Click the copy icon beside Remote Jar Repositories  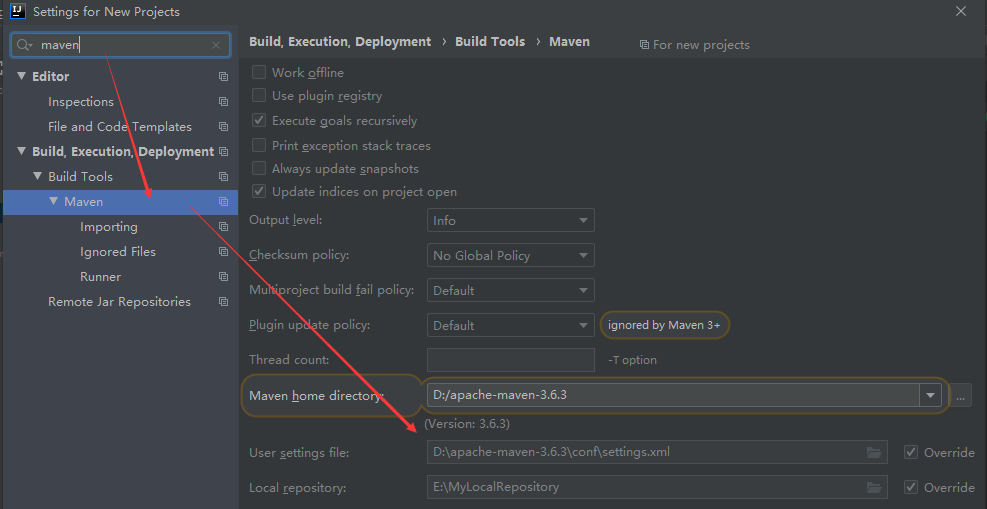click(x=223, y=302)
